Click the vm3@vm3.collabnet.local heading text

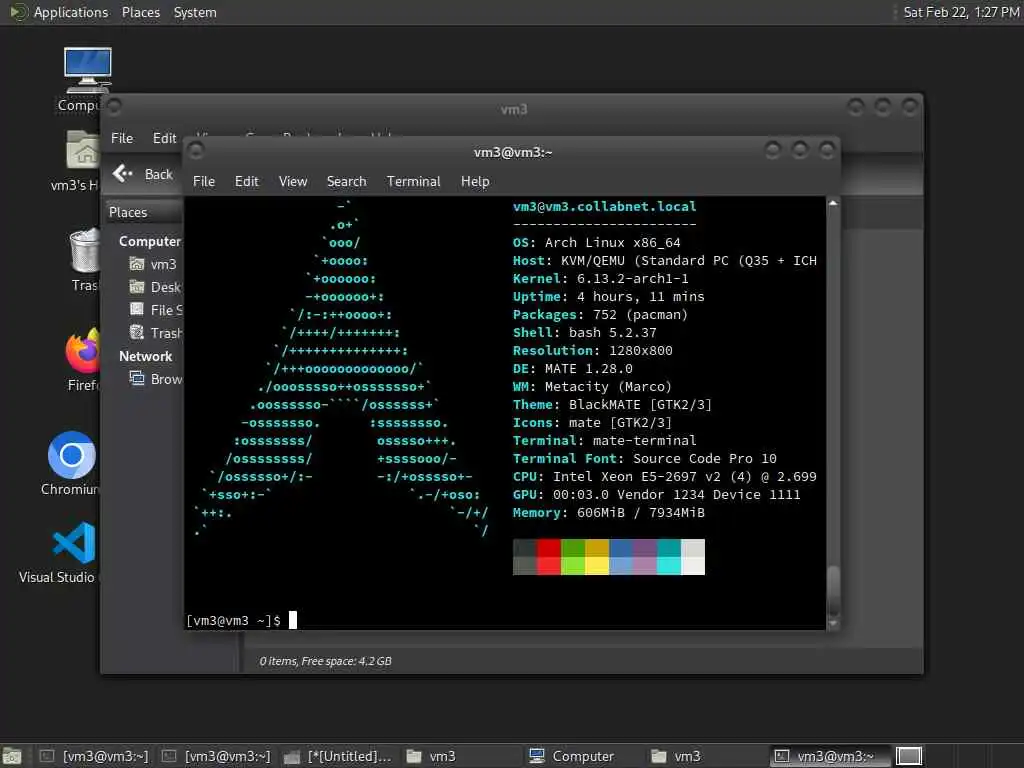point(604,206)
